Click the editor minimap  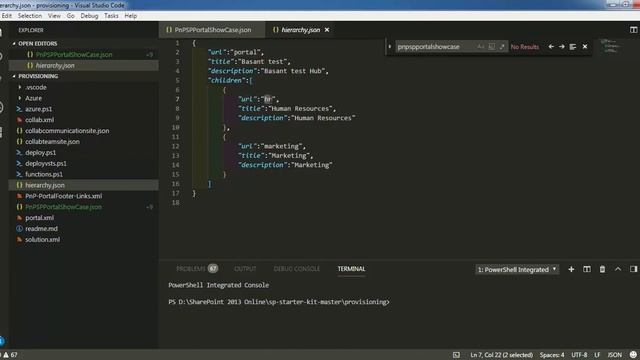click(611, 46)
